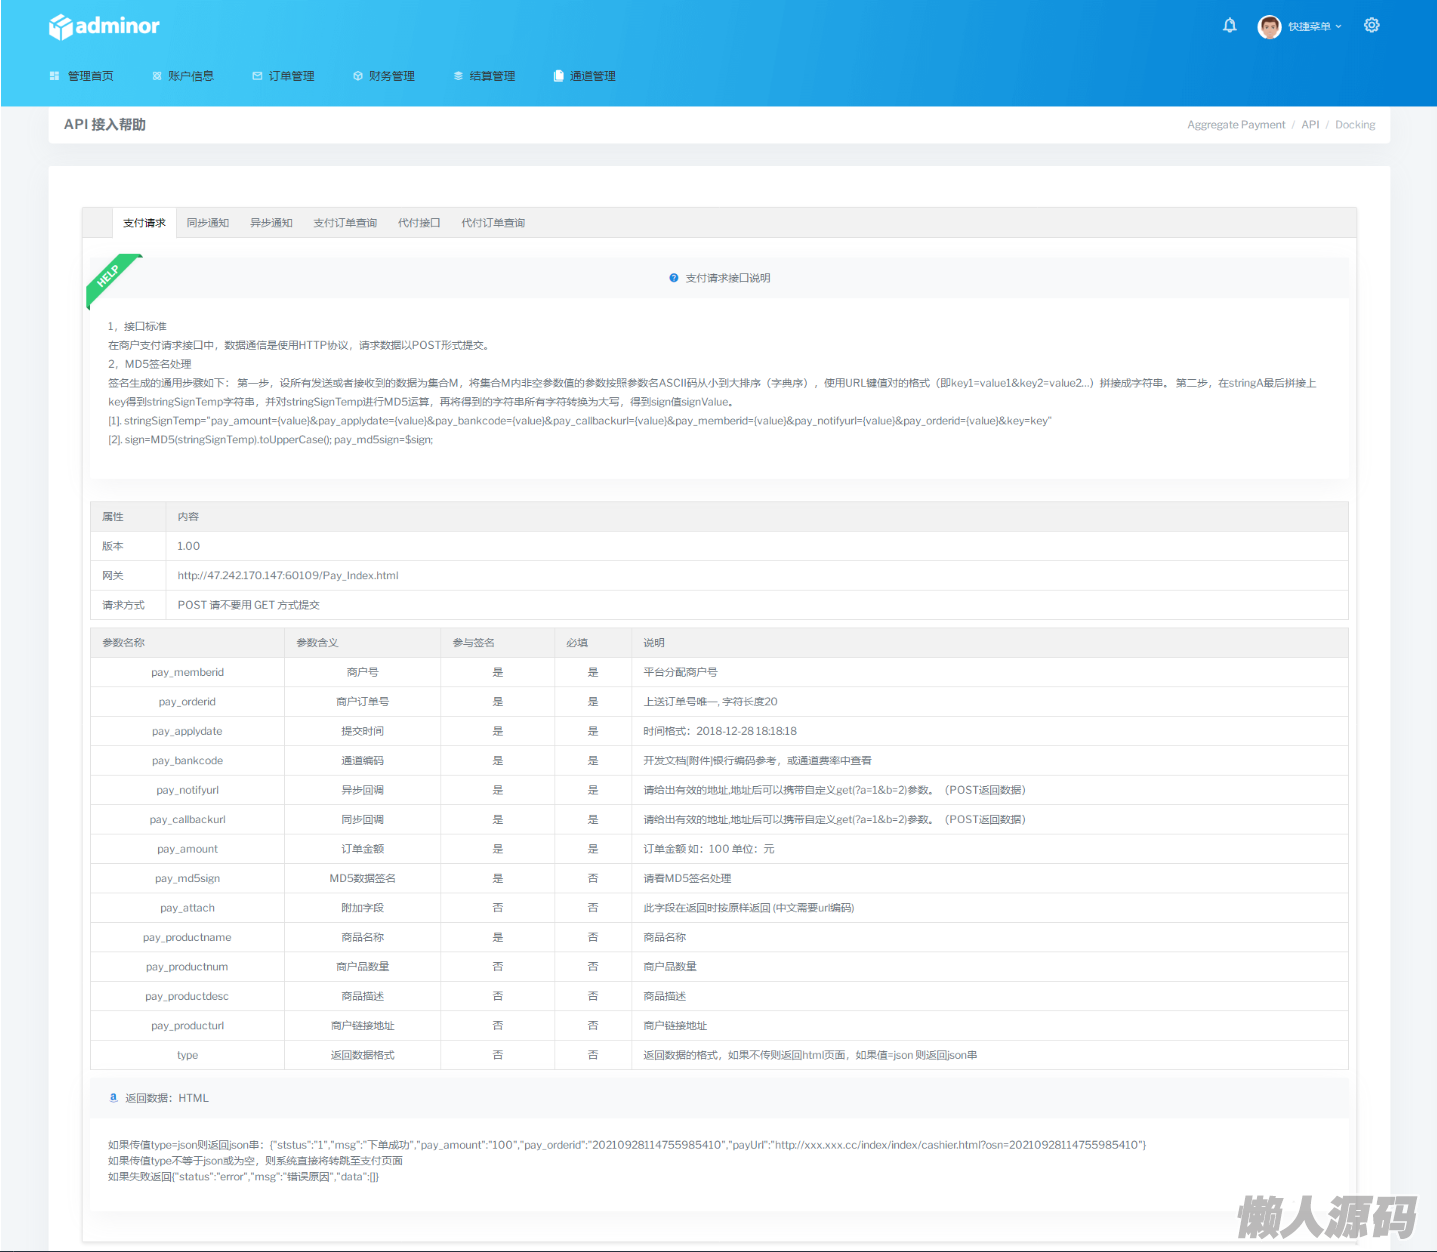Screen dimensions: 1437x1252
Task: Switch to the 同步通知 tab
Action: coord(207,223)
